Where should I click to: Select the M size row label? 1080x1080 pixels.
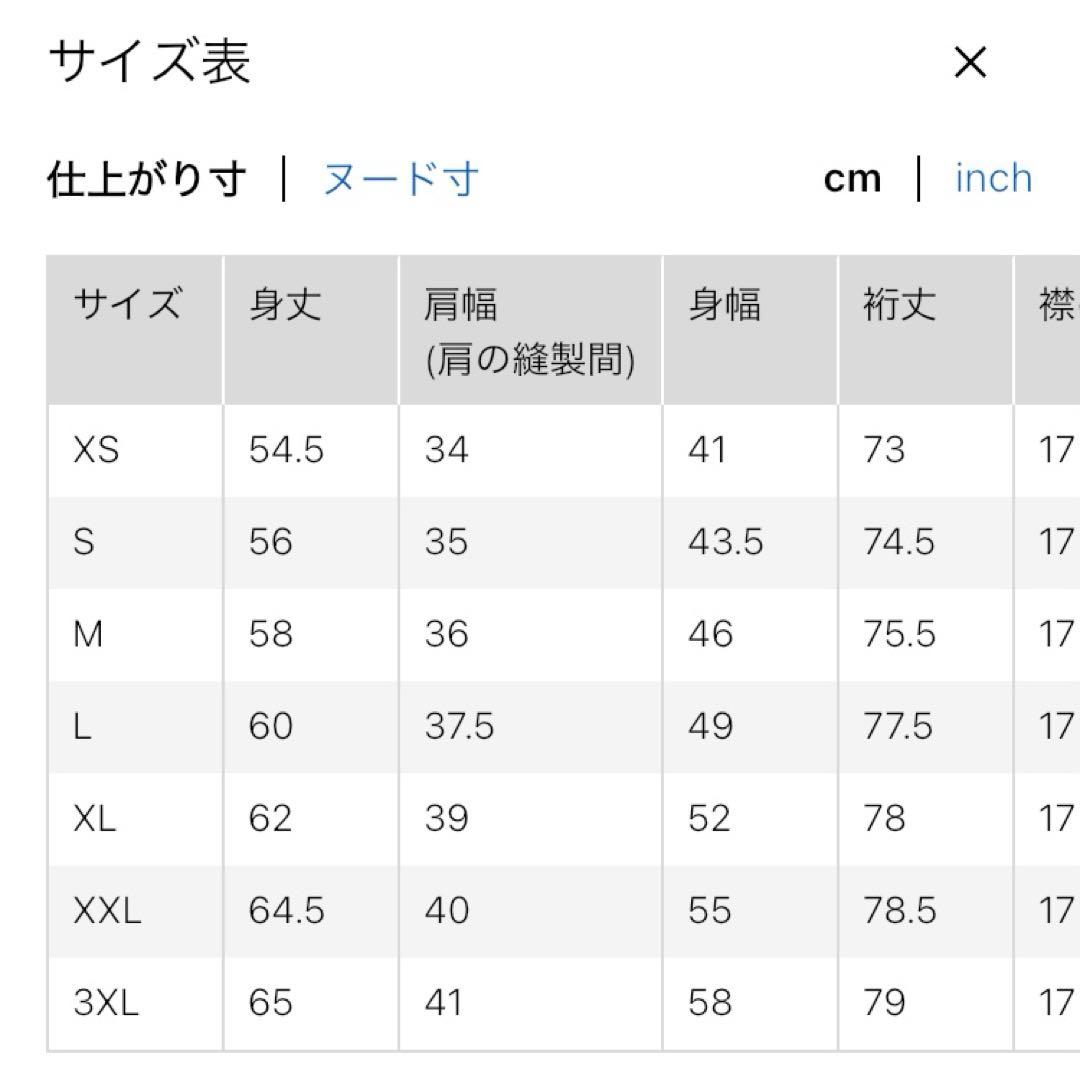[89, 634]
